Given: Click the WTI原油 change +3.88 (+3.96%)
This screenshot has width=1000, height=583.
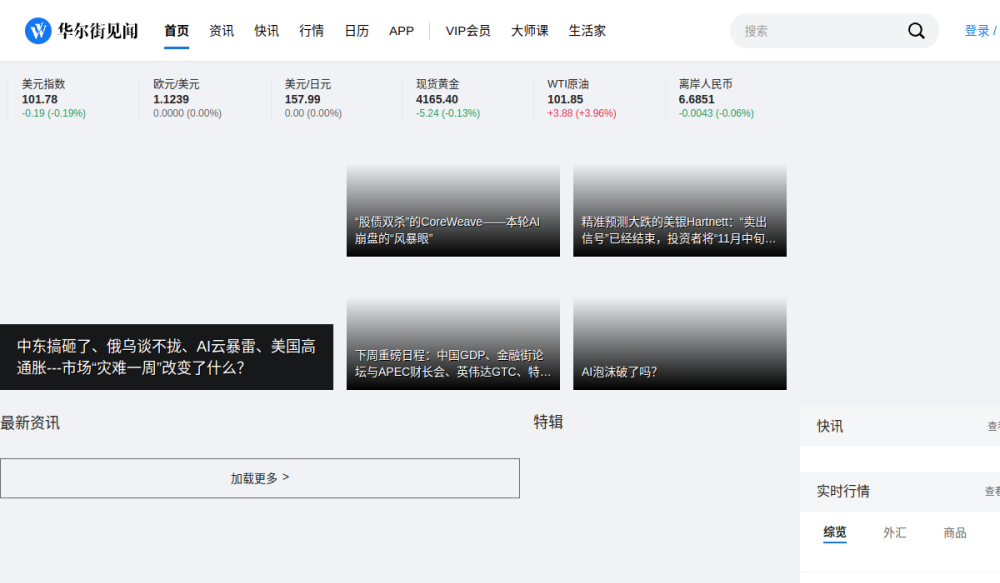Looking at the screenshot, I should pos(582,113).
